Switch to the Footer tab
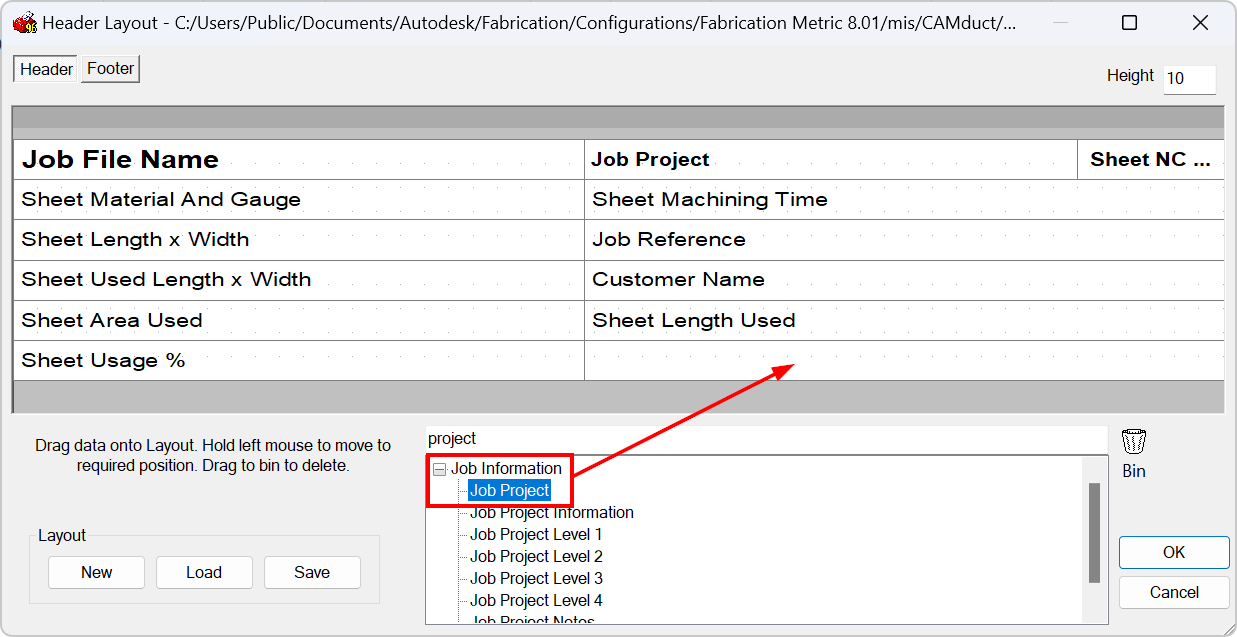This screenshot has width=1237, height=637. (110, 68)
